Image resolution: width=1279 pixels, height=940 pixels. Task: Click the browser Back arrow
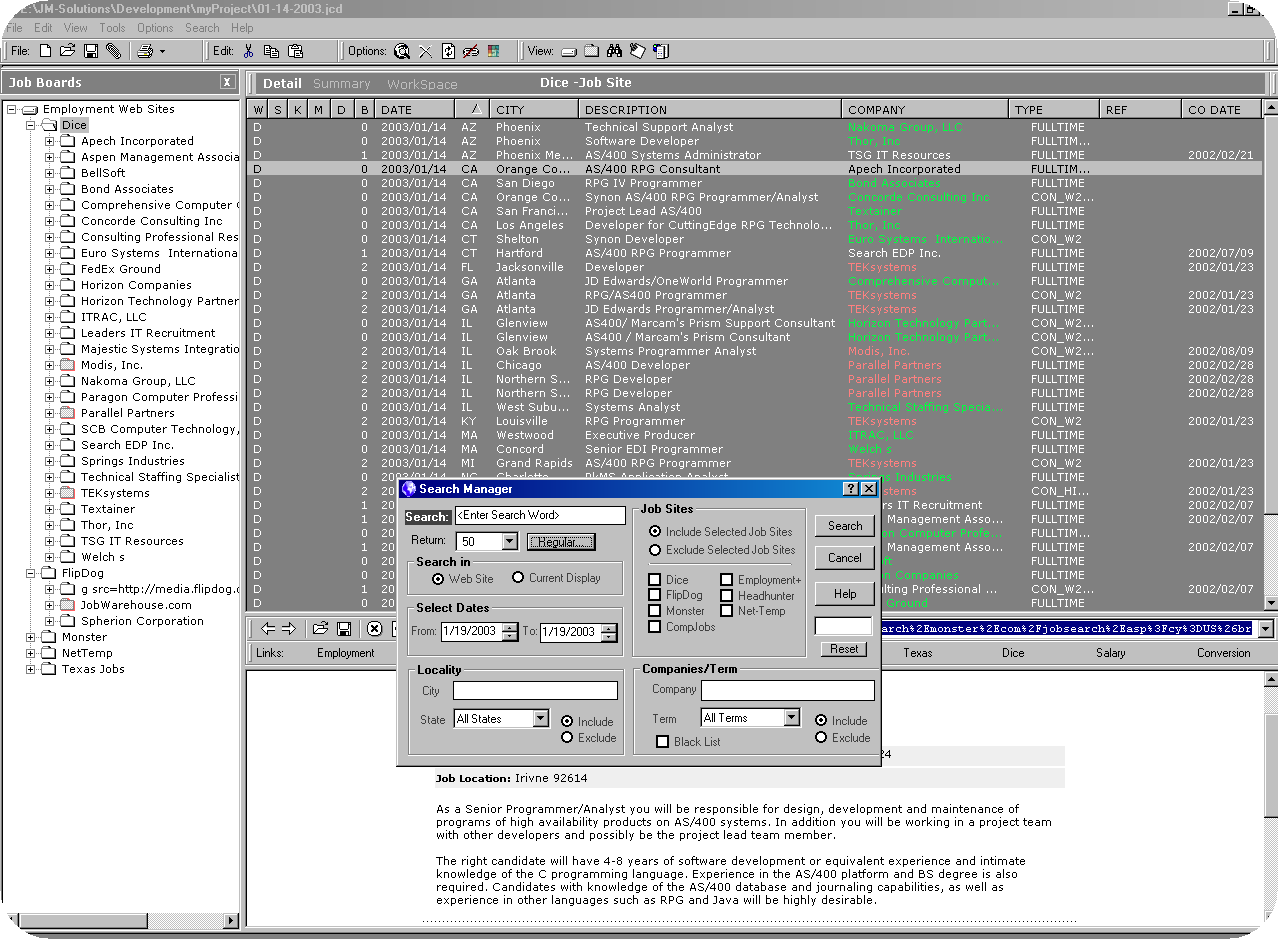click(267, 629)
